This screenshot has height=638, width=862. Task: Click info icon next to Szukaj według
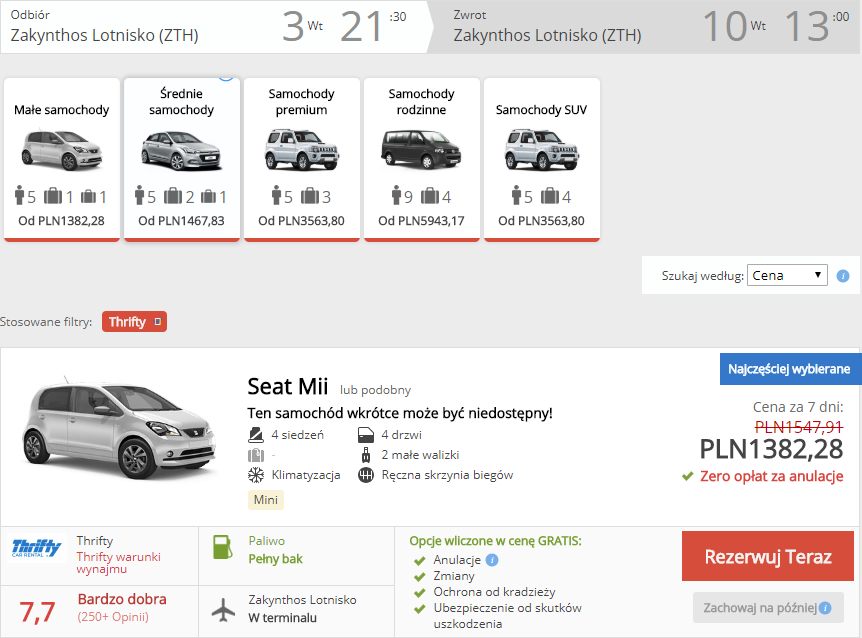coord(843,276)
